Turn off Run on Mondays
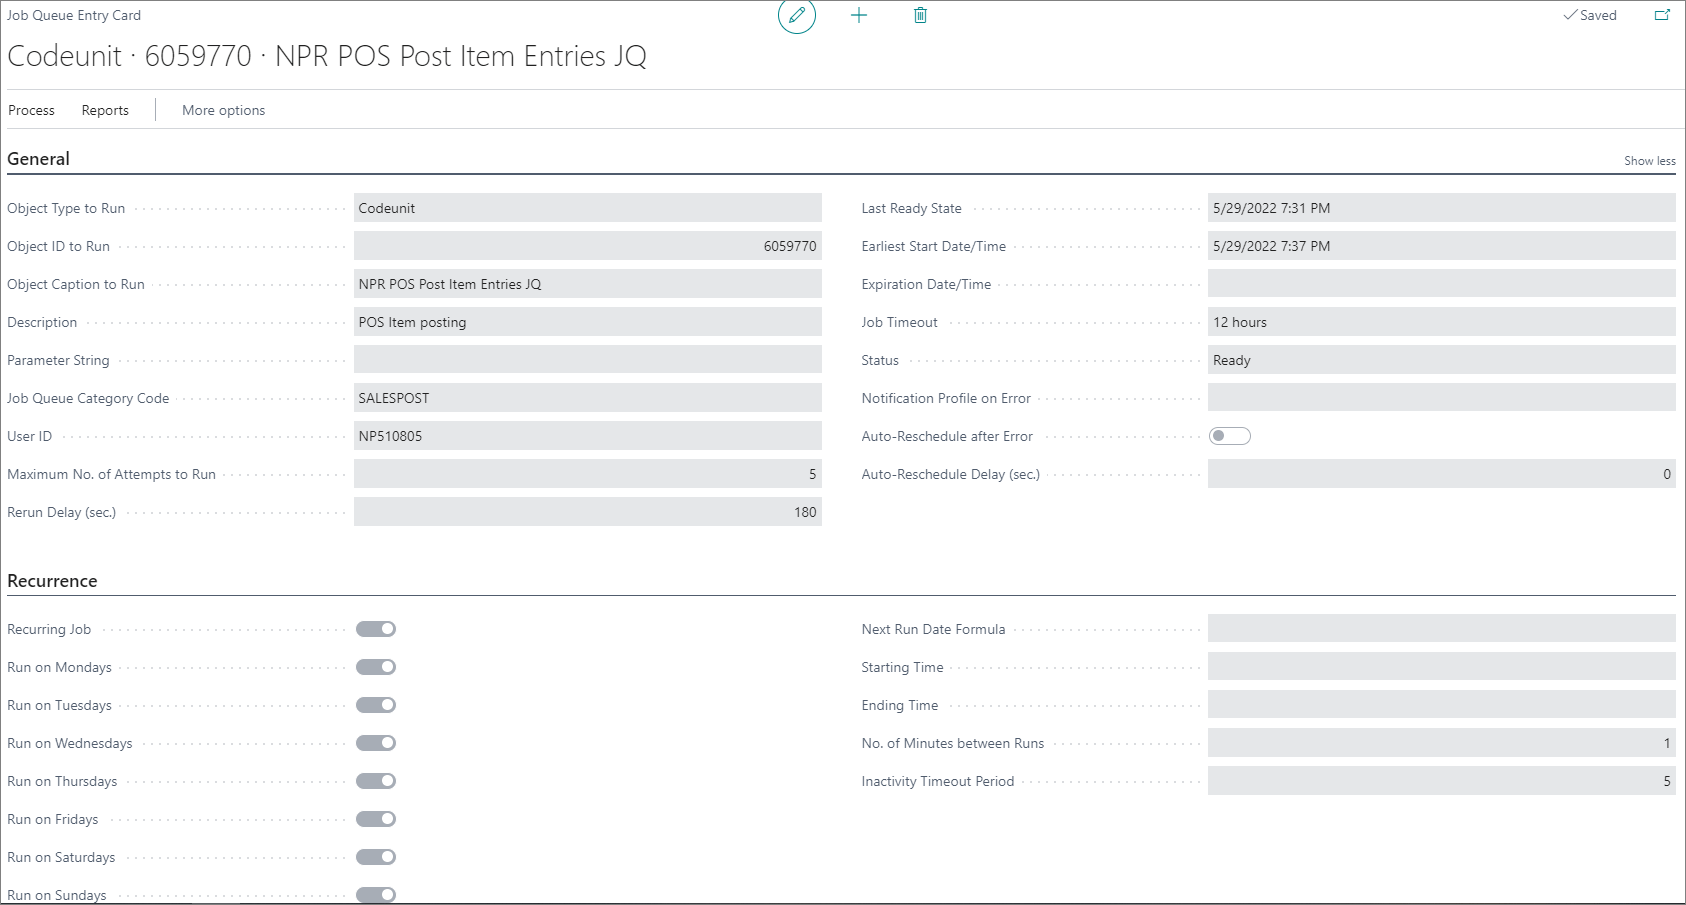Image resolution: width=1686 pixels, height=905 pixels. click(x=375, y=666)
